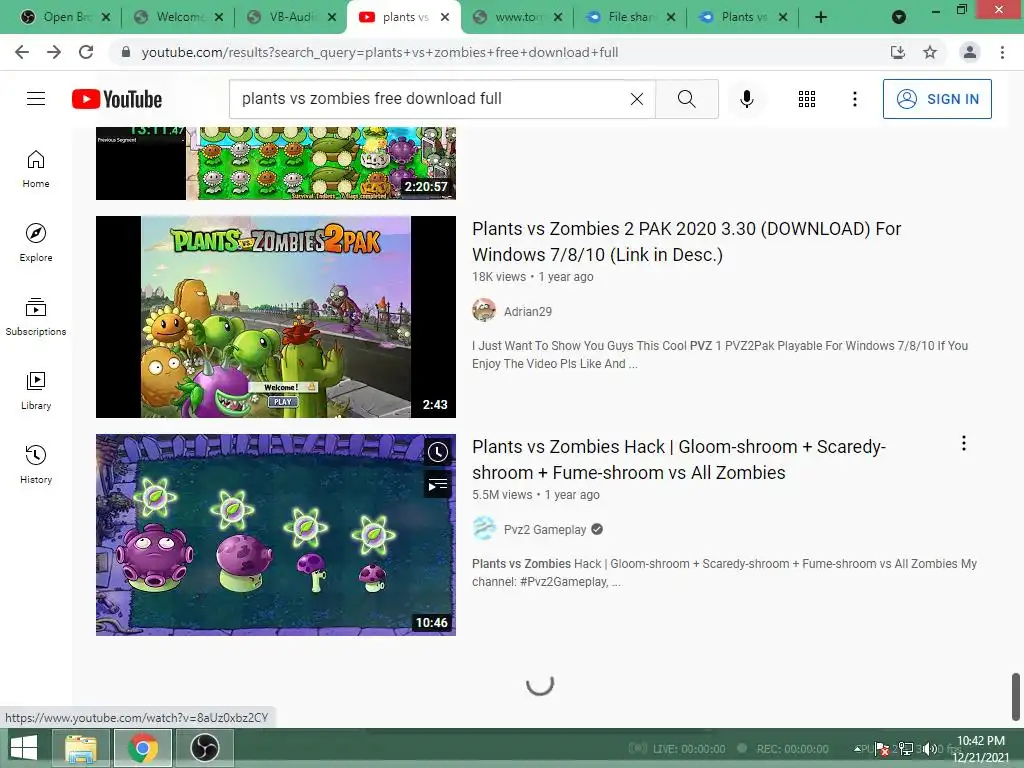Open Subscriptions in the sidebar
The image size is (1024, 768).
coord(36,317)
